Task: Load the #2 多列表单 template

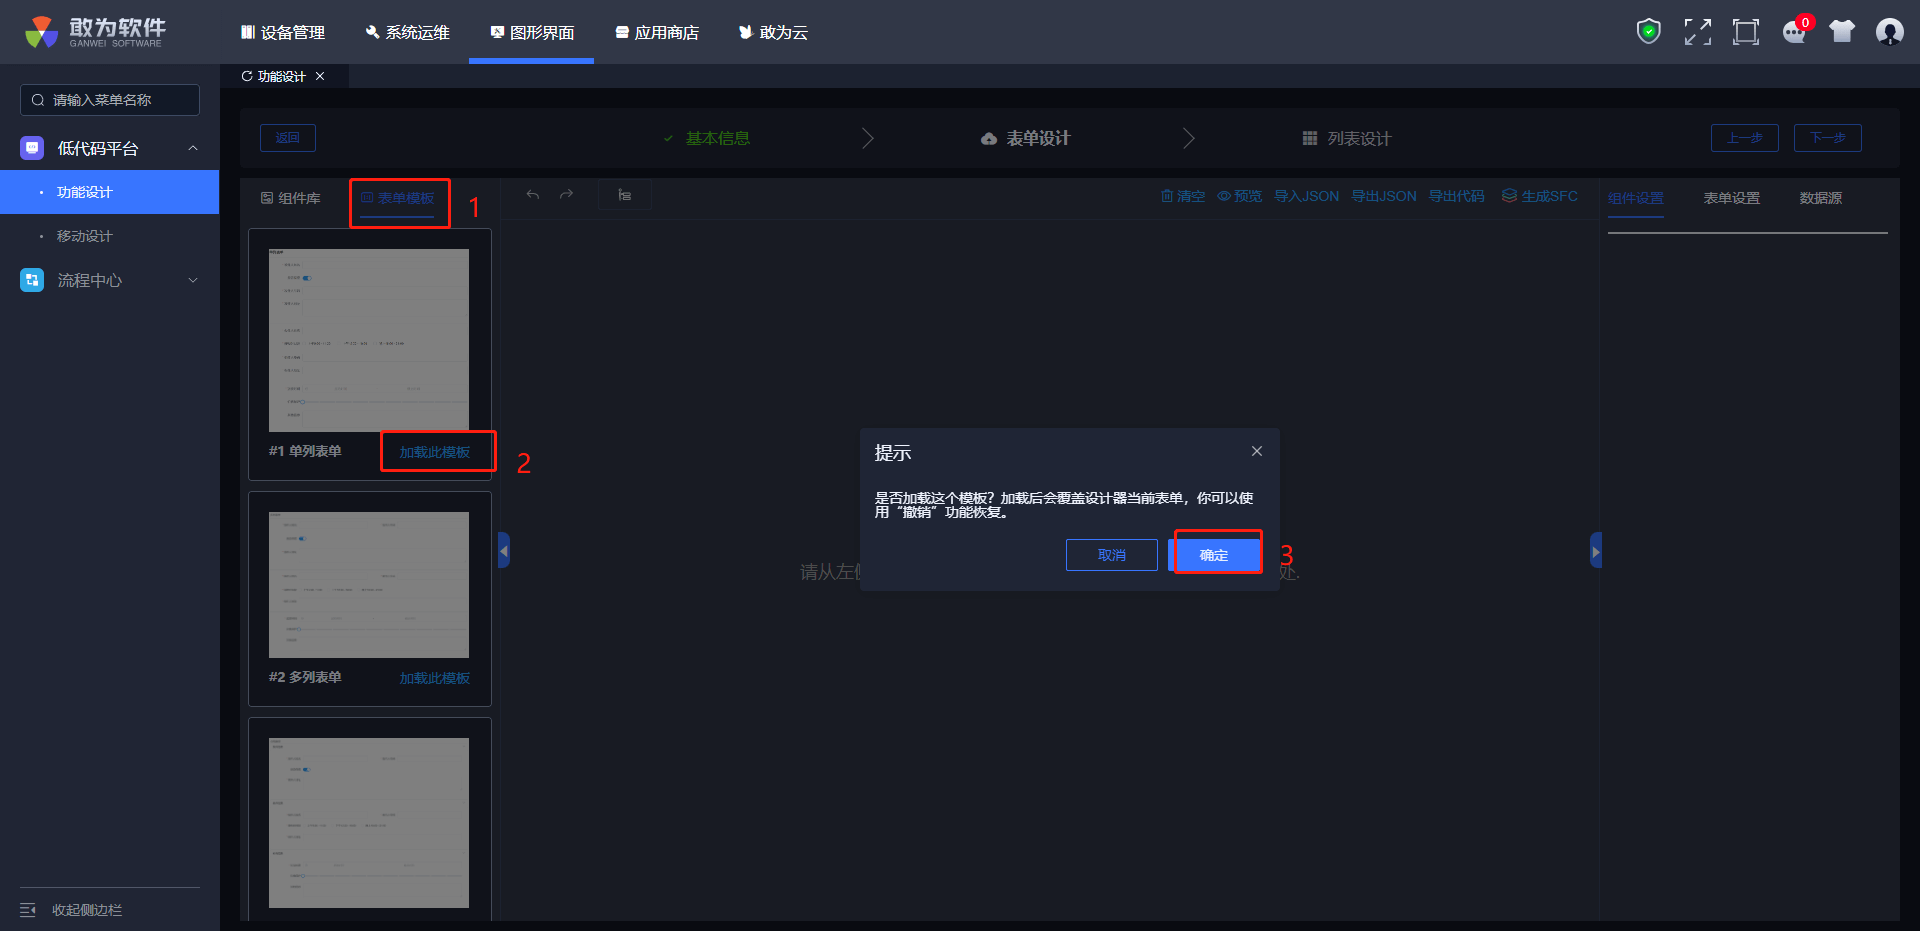Action: click(435, 678)
